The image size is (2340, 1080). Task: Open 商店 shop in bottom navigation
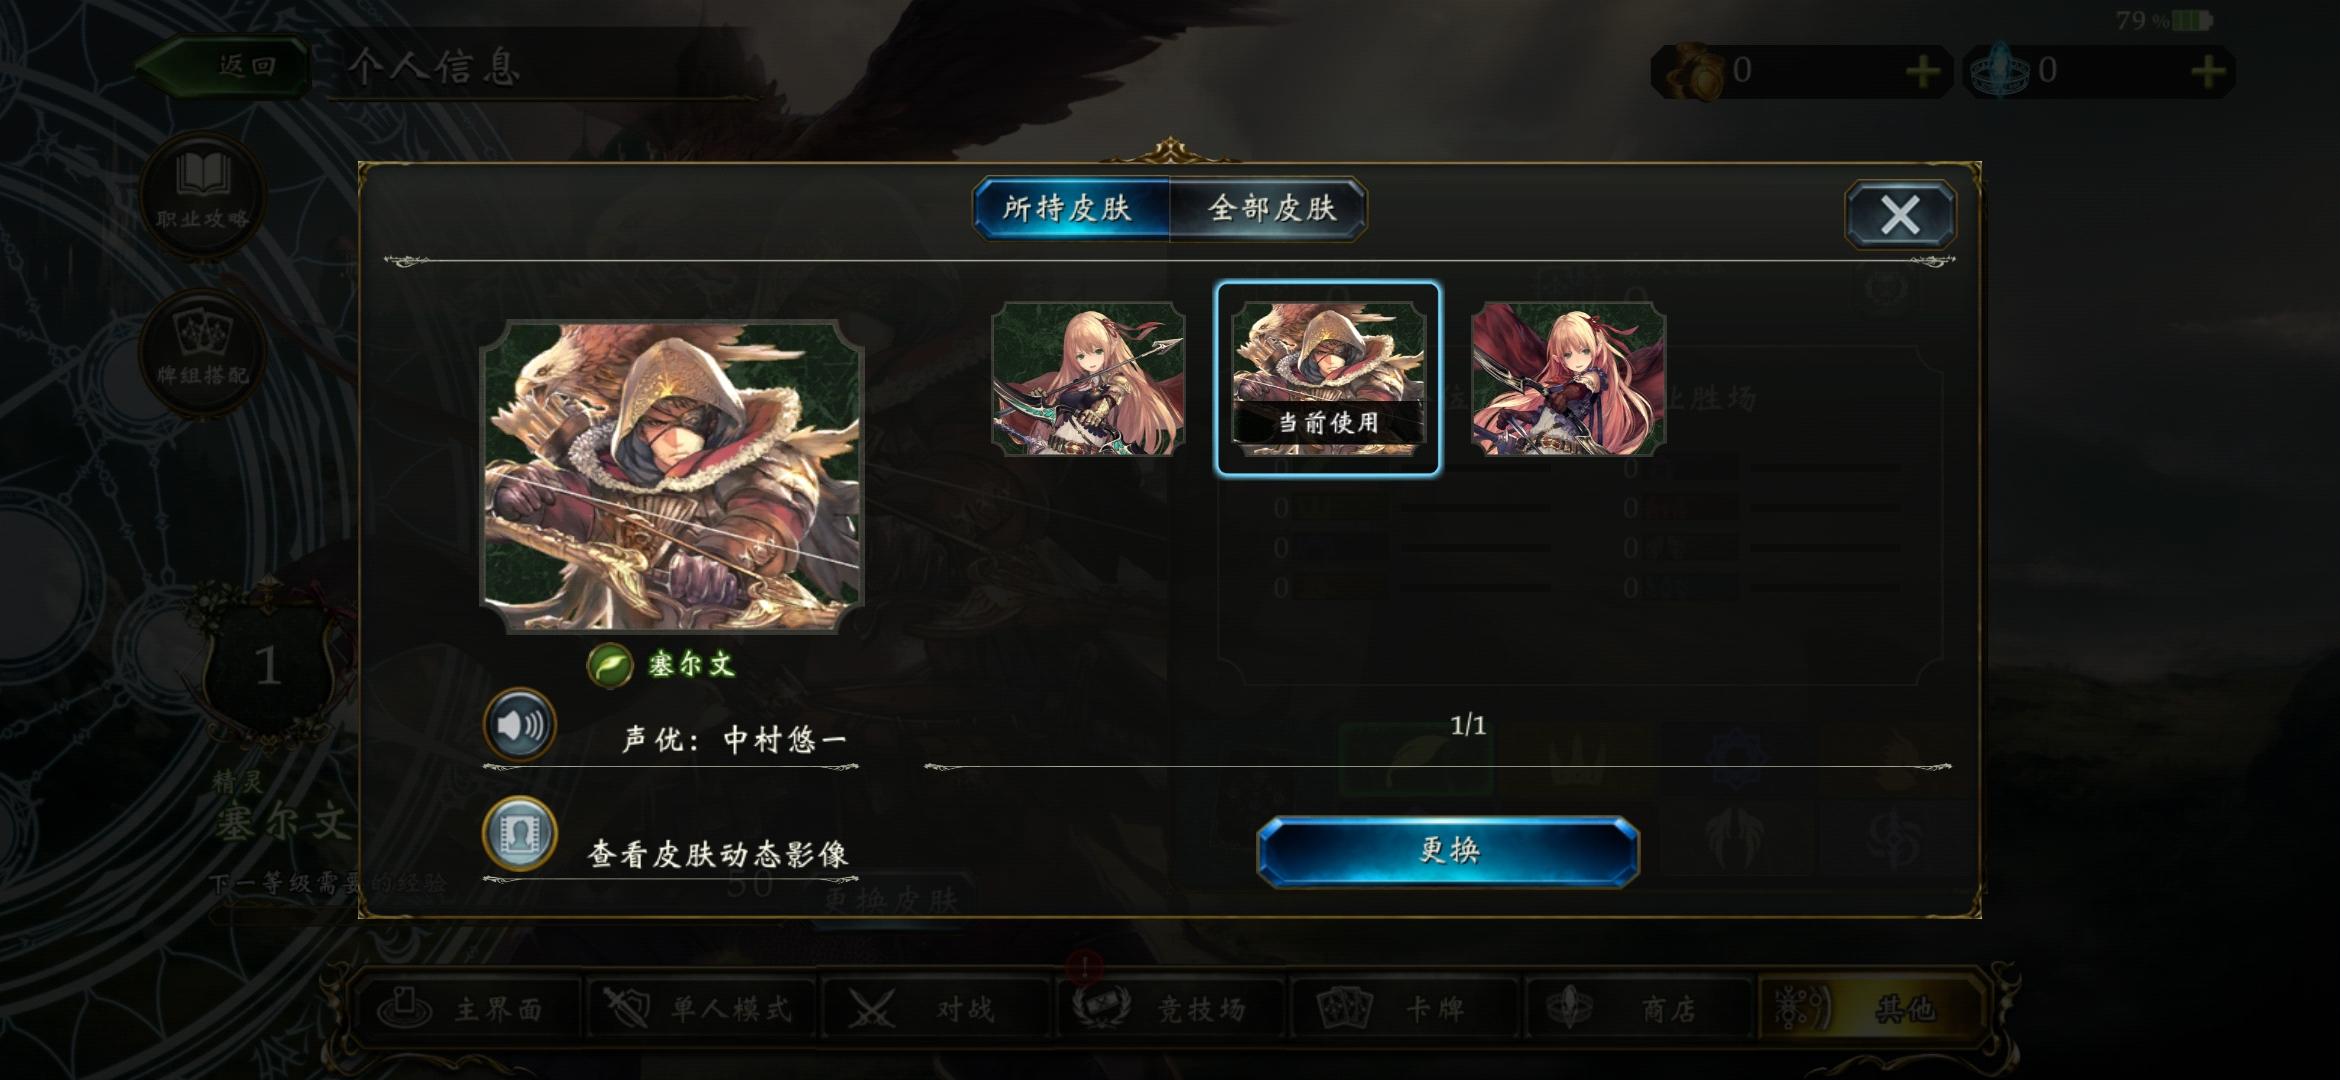[1639, 1009]
